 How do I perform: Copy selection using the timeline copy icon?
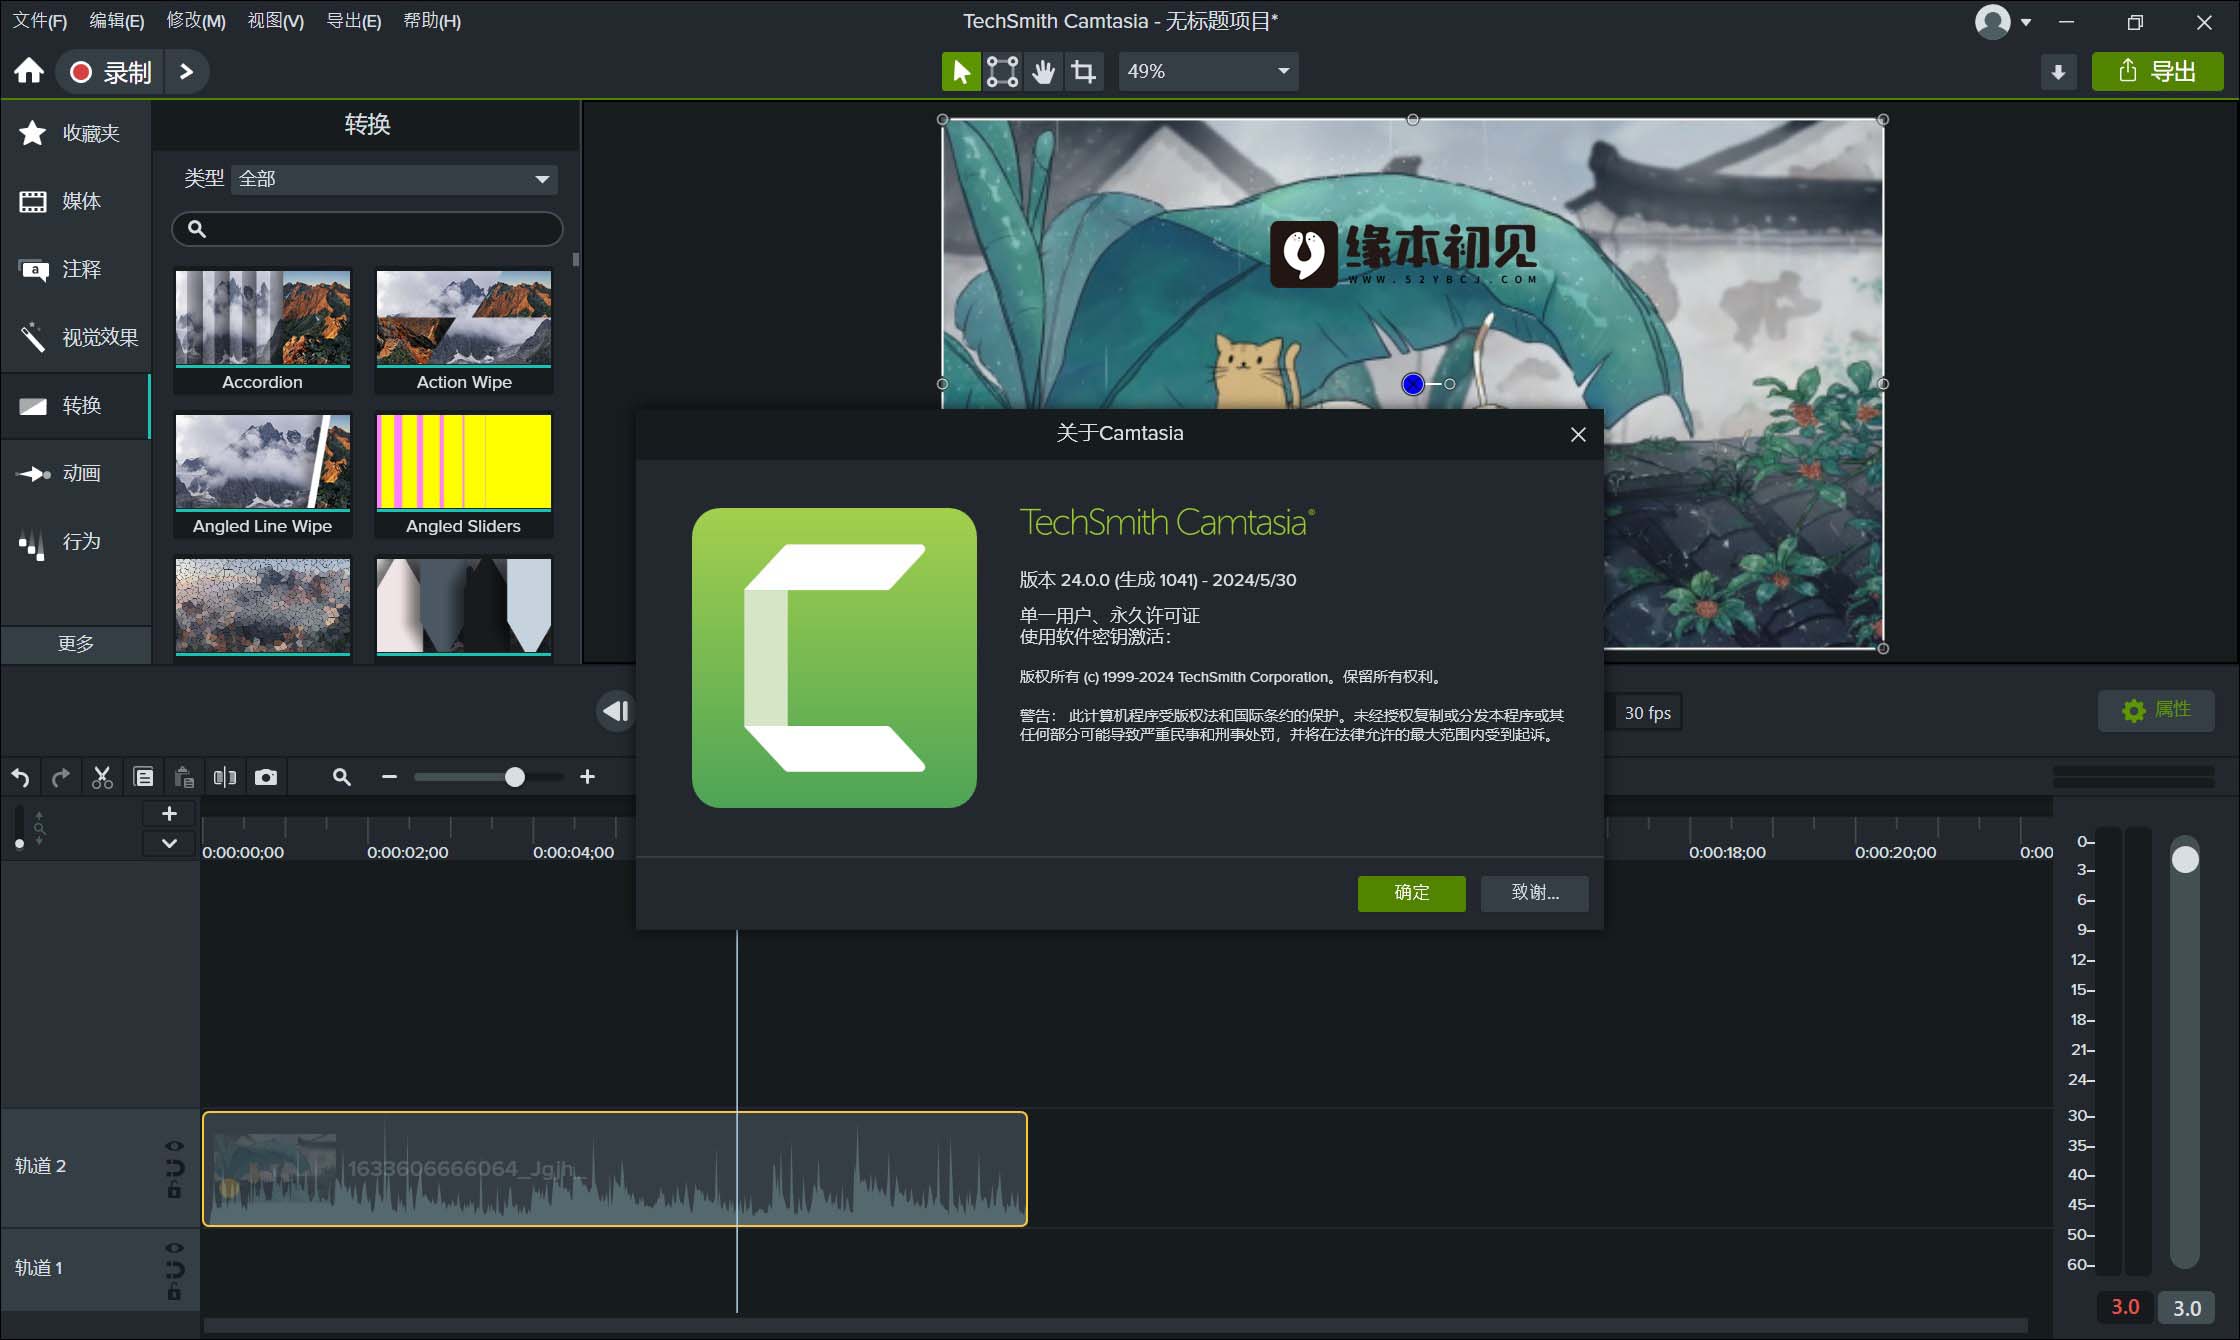point(143,777)
